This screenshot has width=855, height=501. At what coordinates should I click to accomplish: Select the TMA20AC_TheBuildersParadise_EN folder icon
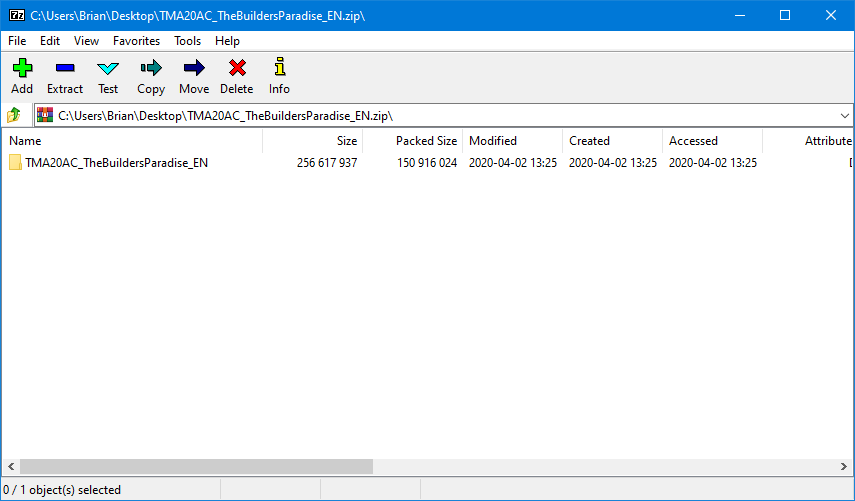coord(15,162)
